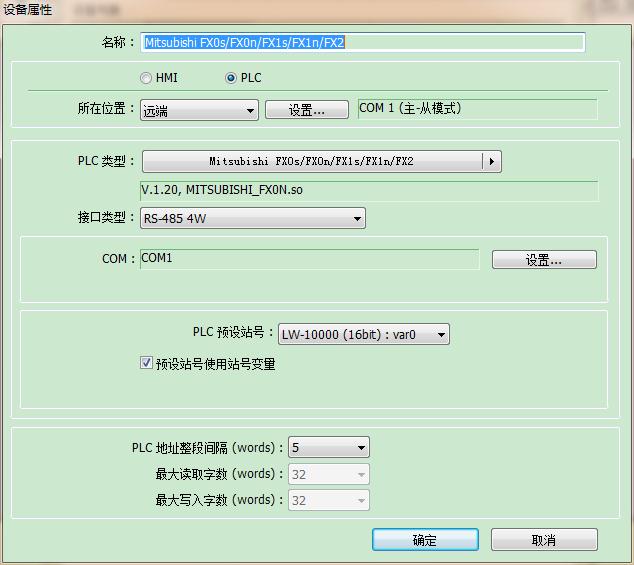
Task: Open the 接口类型 RS-485 4W dropdown
Action: pyautogui.click(x=253, y=218)
